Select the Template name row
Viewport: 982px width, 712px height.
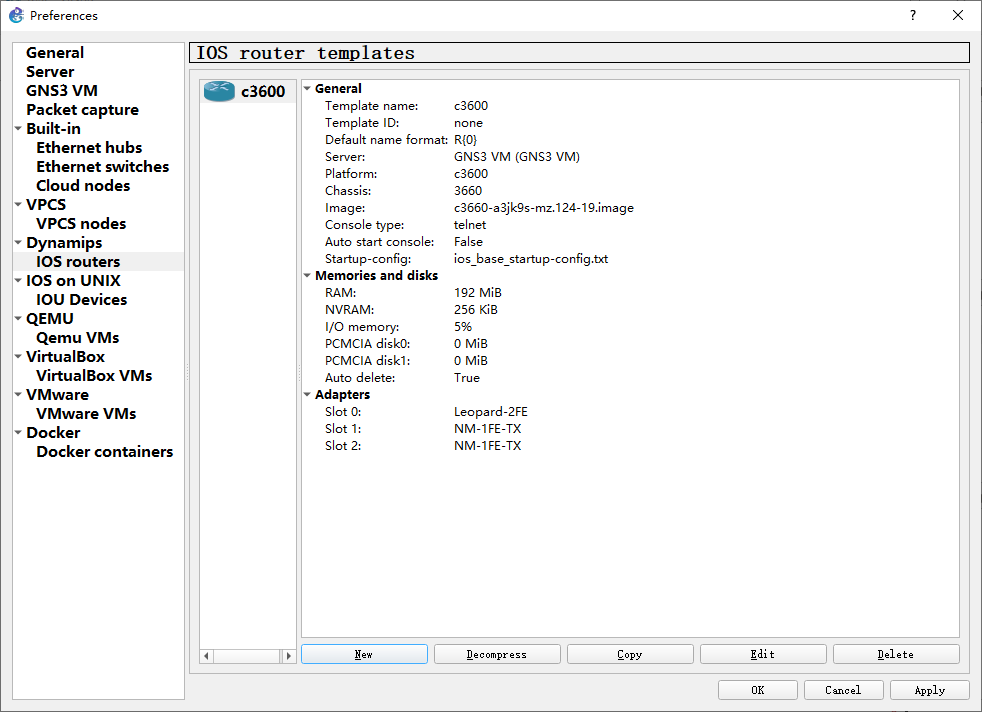coord(630,106)
